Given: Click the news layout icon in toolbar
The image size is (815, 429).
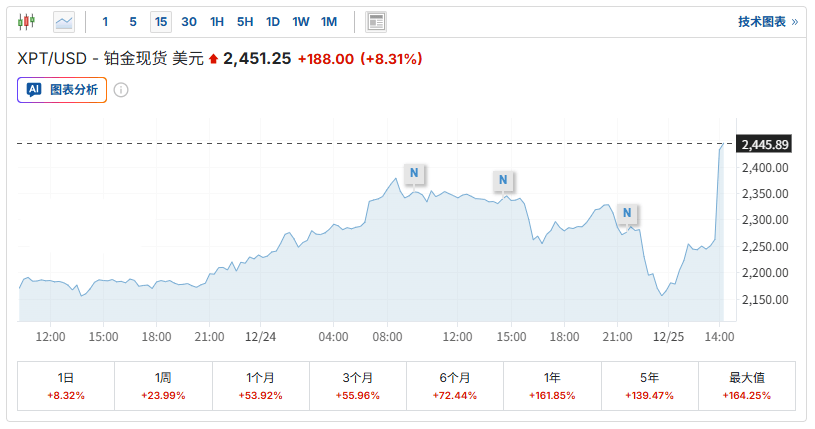Looking at the screenshot, I should [x=376, y=21].
